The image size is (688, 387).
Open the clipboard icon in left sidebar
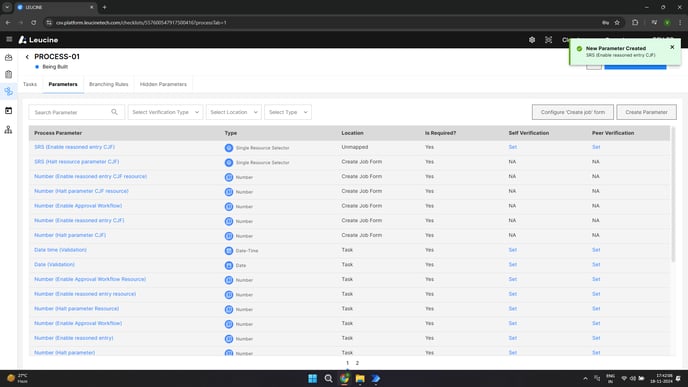[x=8, y=74]
